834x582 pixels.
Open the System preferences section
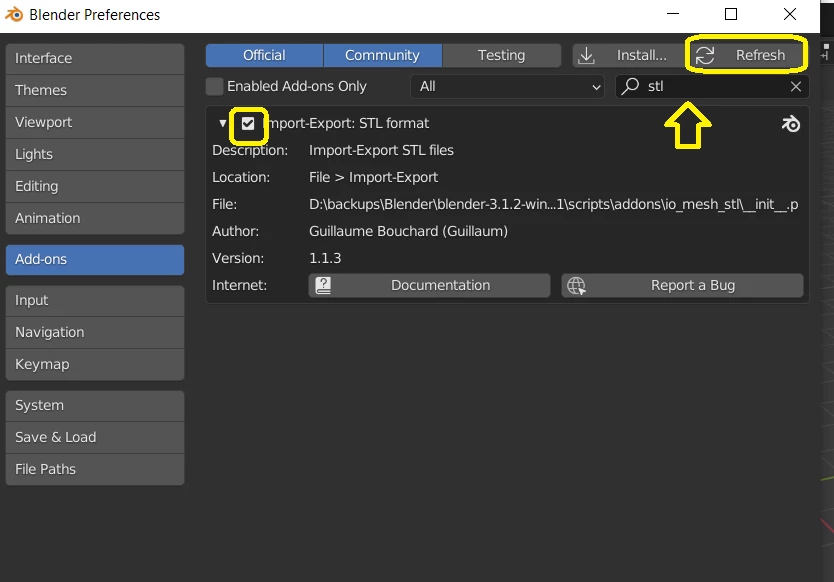(x=95, y=405)
